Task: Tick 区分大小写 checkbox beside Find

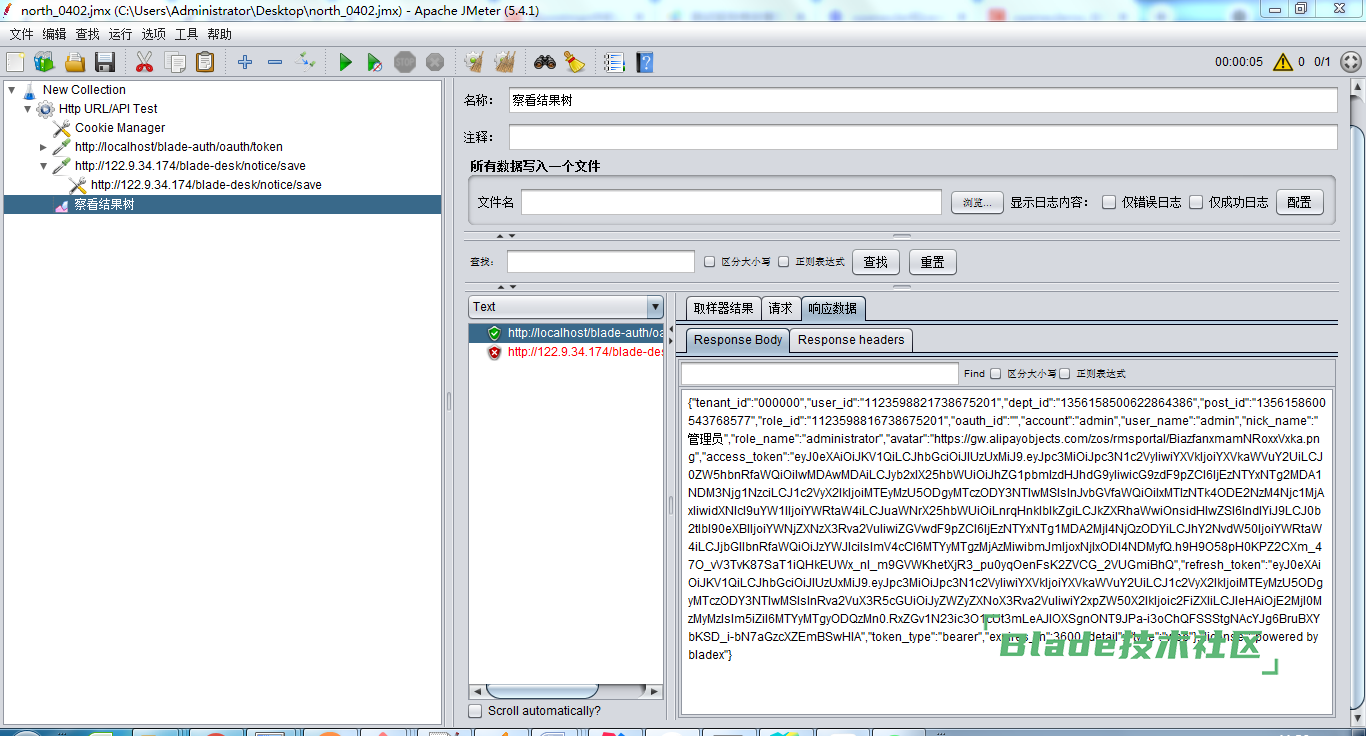Action: pos(996,374)
